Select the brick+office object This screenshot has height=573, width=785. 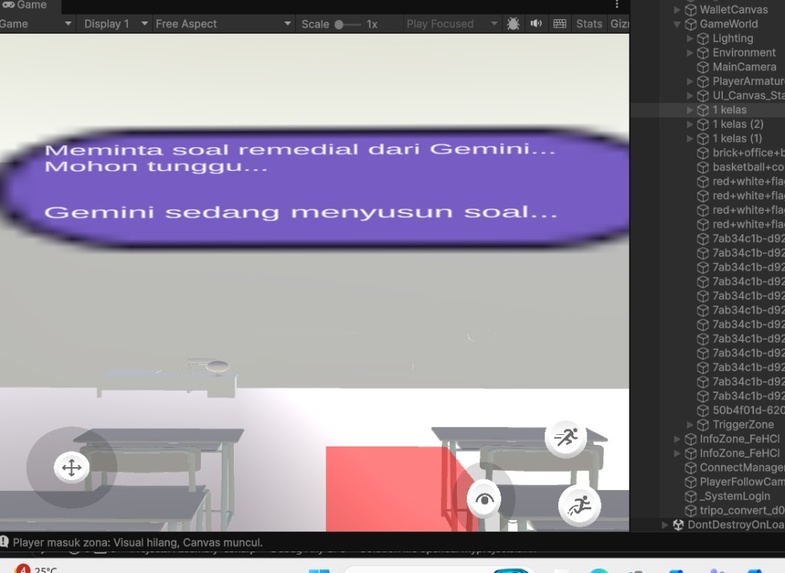pos(748,153)
